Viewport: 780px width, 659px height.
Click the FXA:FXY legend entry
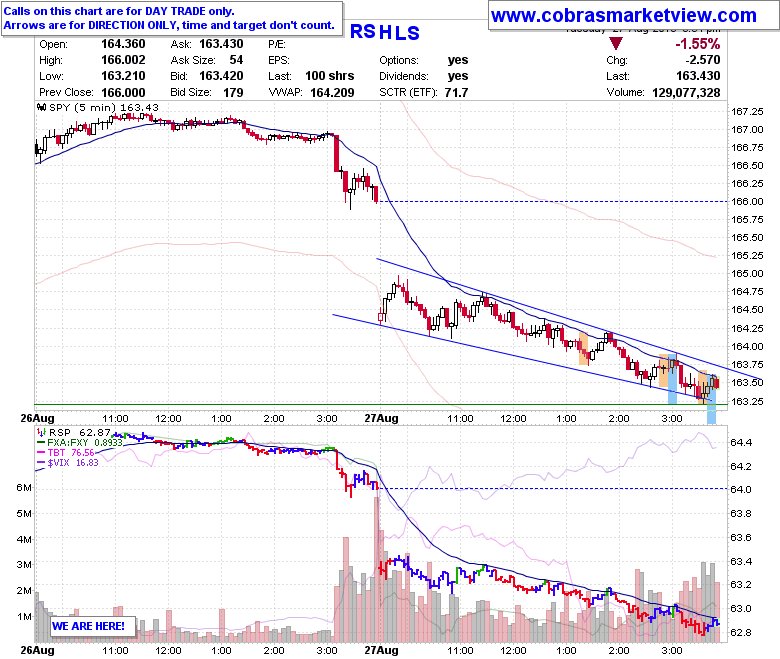pos(80,443)
